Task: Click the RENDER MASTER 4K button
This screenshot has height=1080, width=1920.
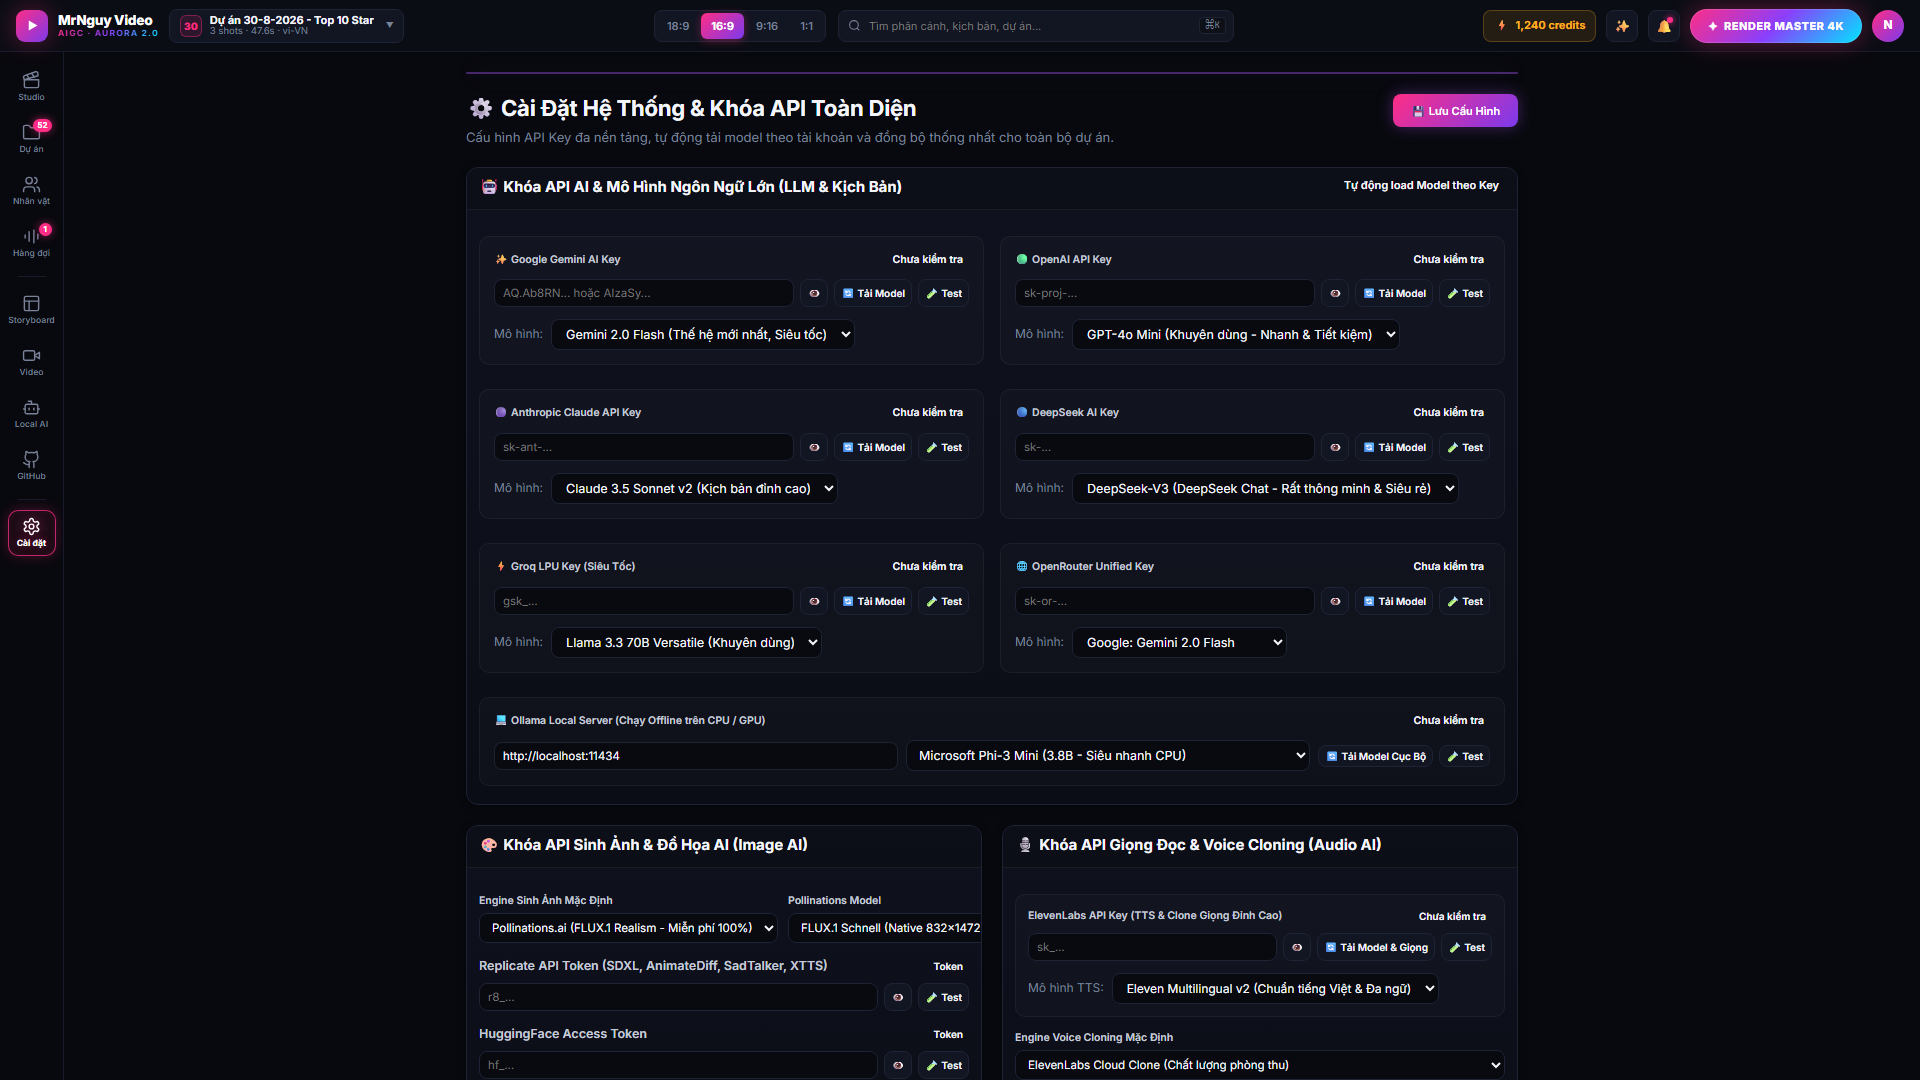Action: click(x=1775, y=26)
